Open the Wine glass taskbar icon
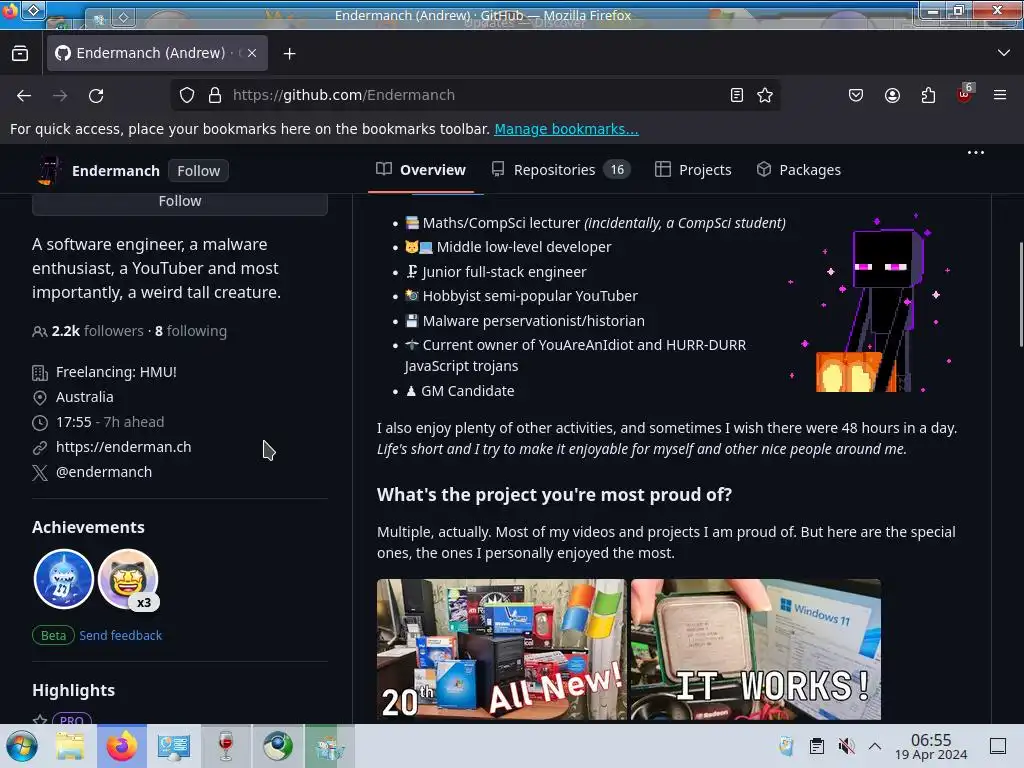Image resolution: width=1024 pixels, height=768 pixels. click(225, 746)
